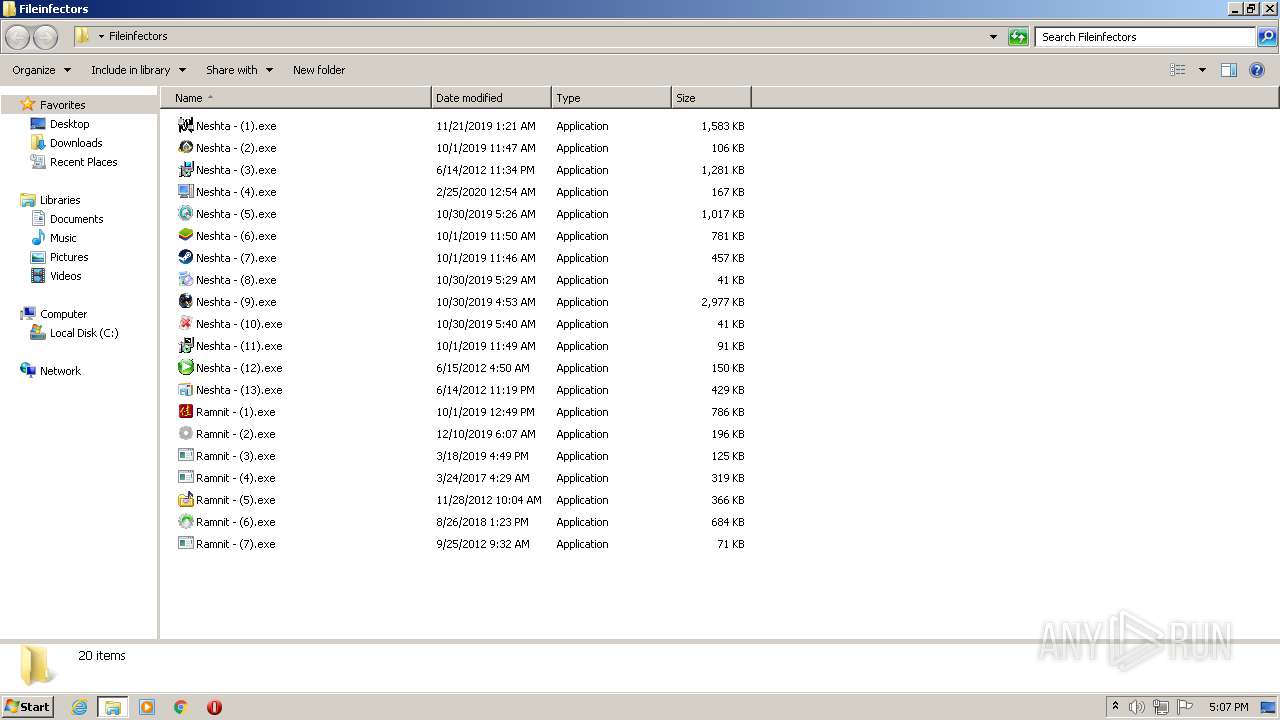Click the red taskbar application icon
This screenshot has width=1280, height=720.
214,707
